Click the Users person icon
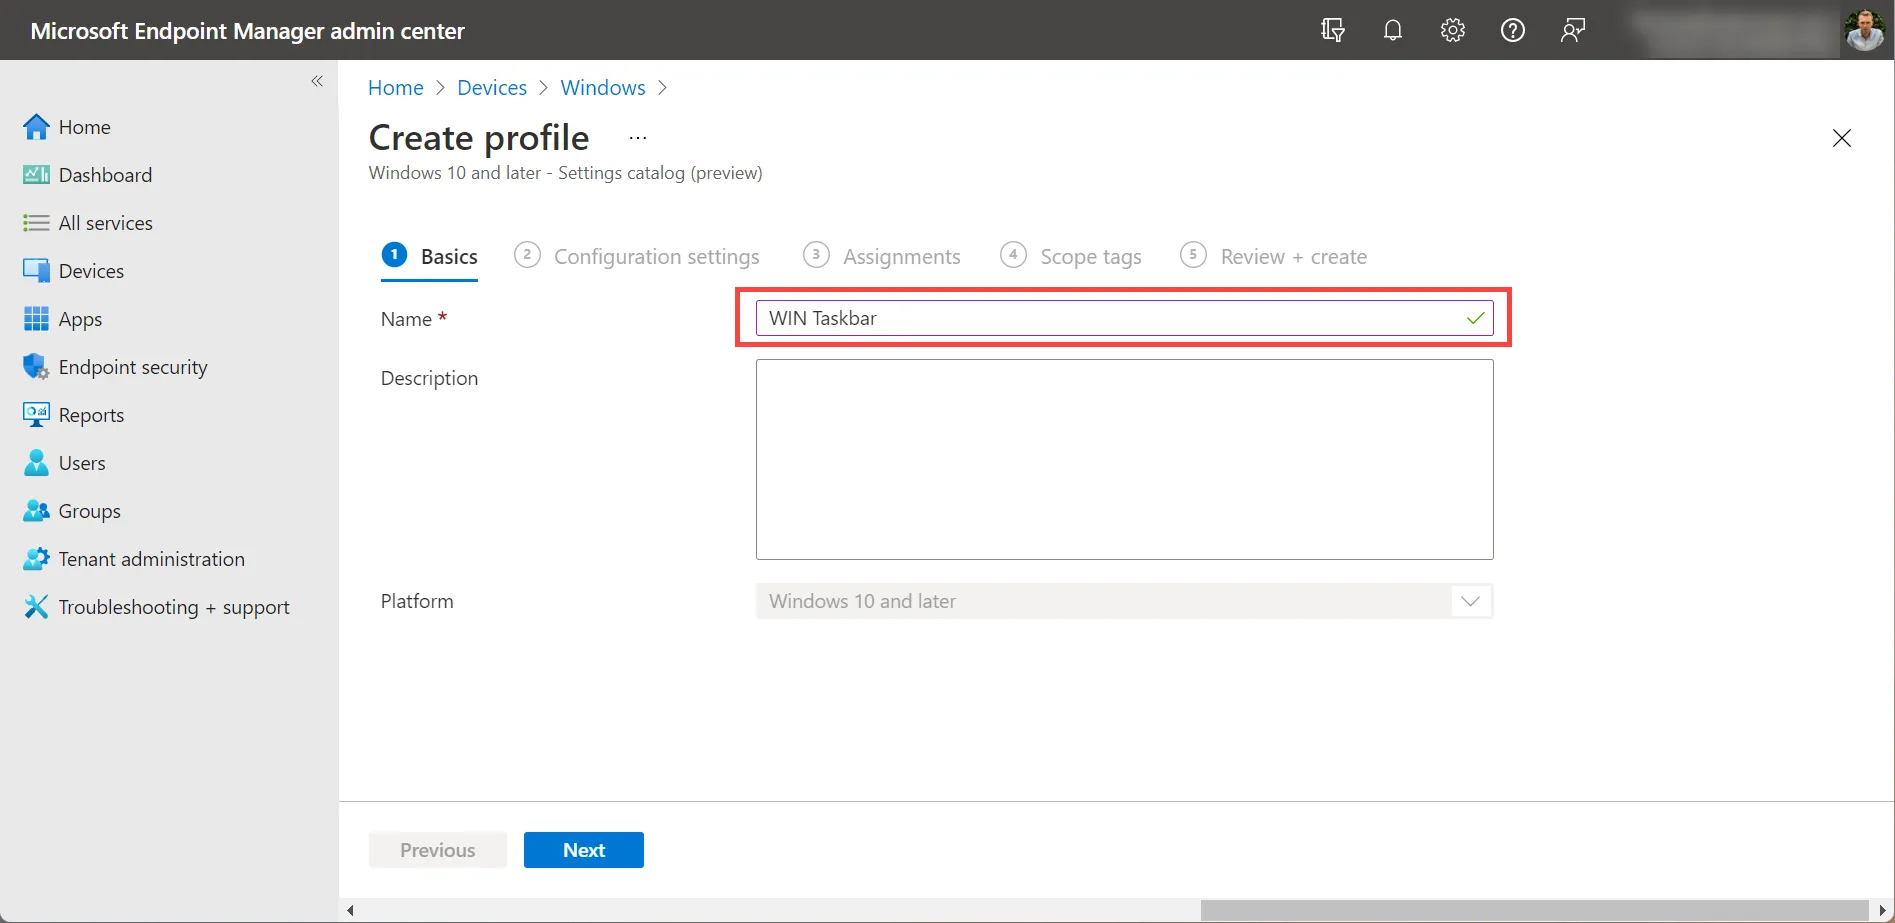The image size is (1895, 923). point(36,463)
